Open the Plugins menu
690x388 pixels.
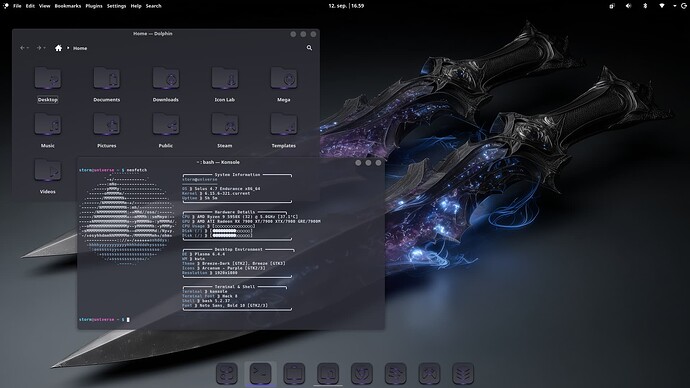[94, 6]
